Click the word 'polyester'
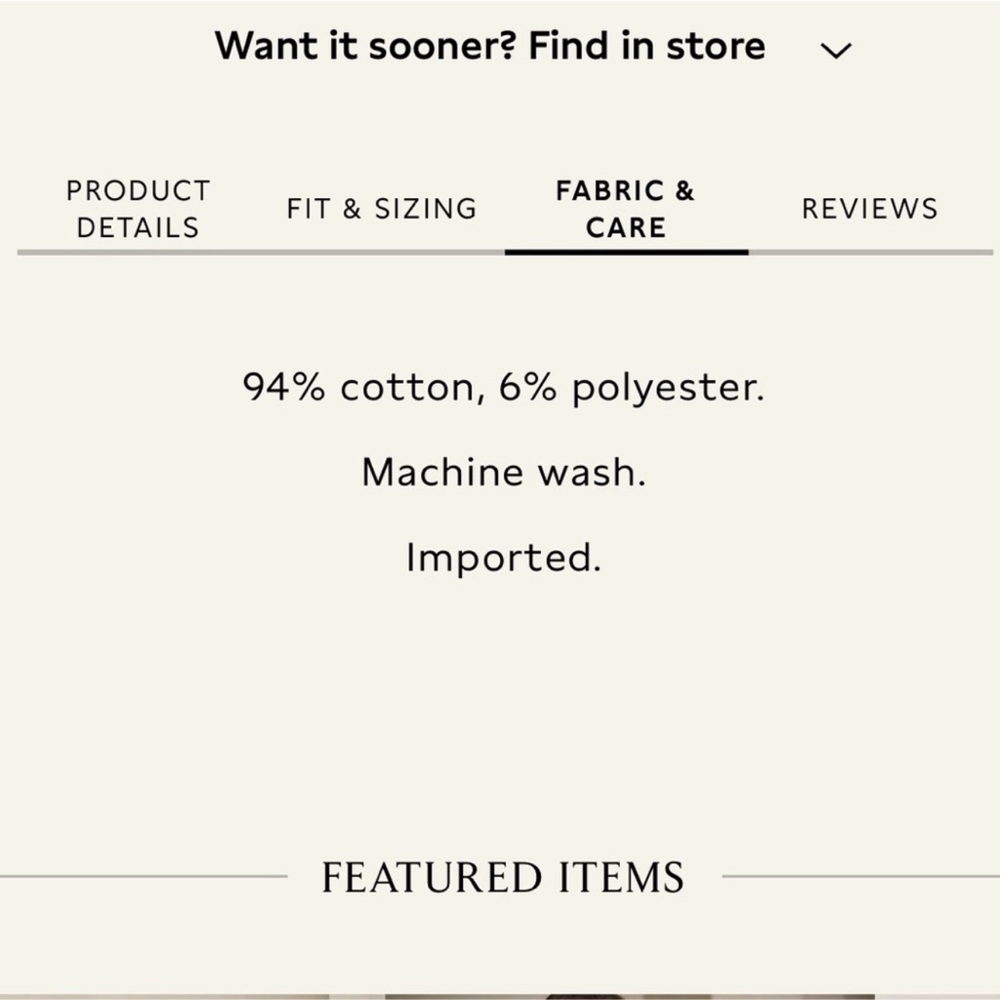 (x=666, y=388)
